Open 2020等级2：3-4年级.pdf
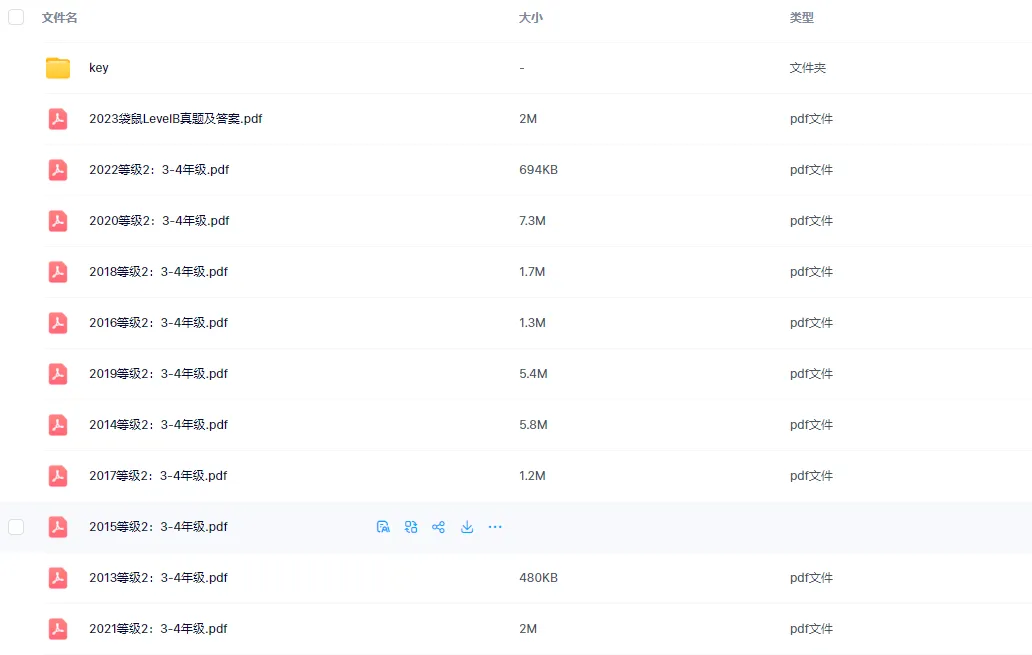 pos(159,221)
